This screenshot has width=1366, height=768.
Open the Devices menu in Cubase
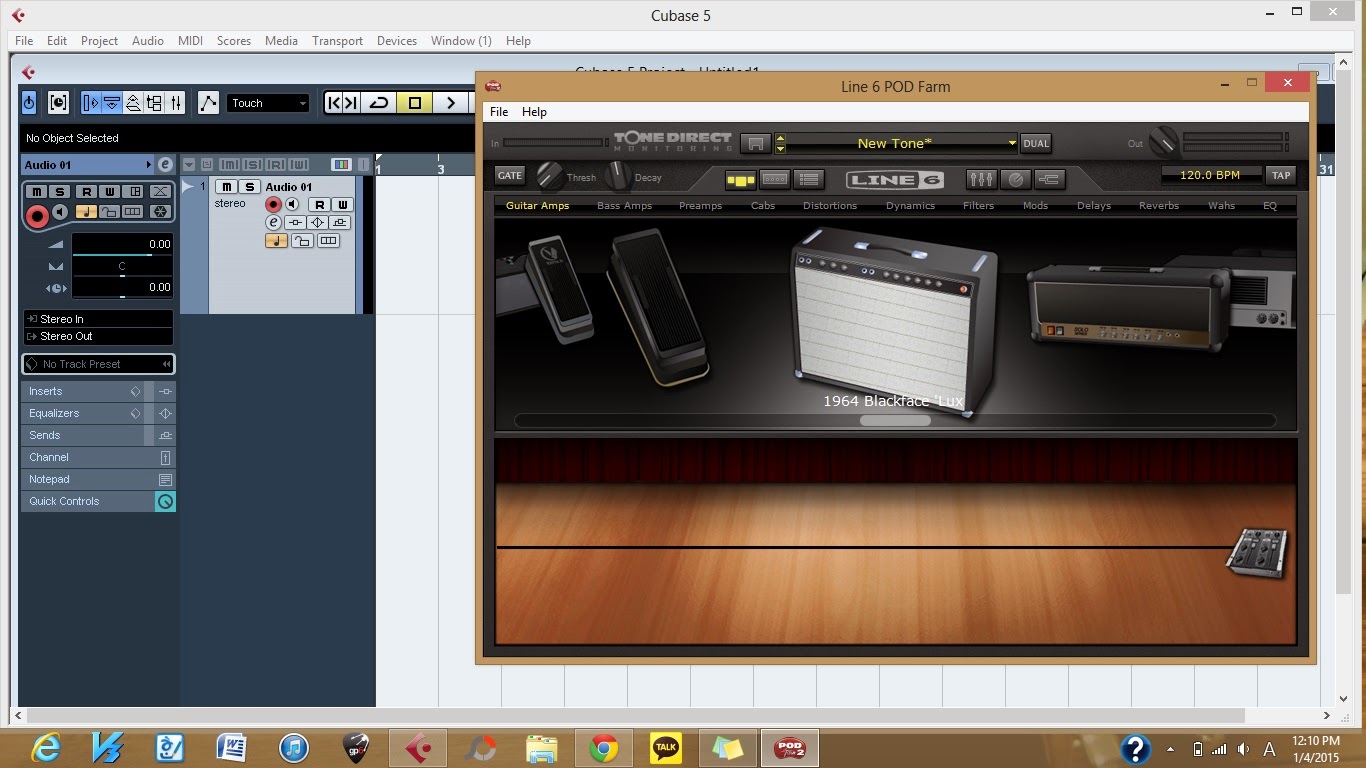pyautogui.click(x=396, y=41)
